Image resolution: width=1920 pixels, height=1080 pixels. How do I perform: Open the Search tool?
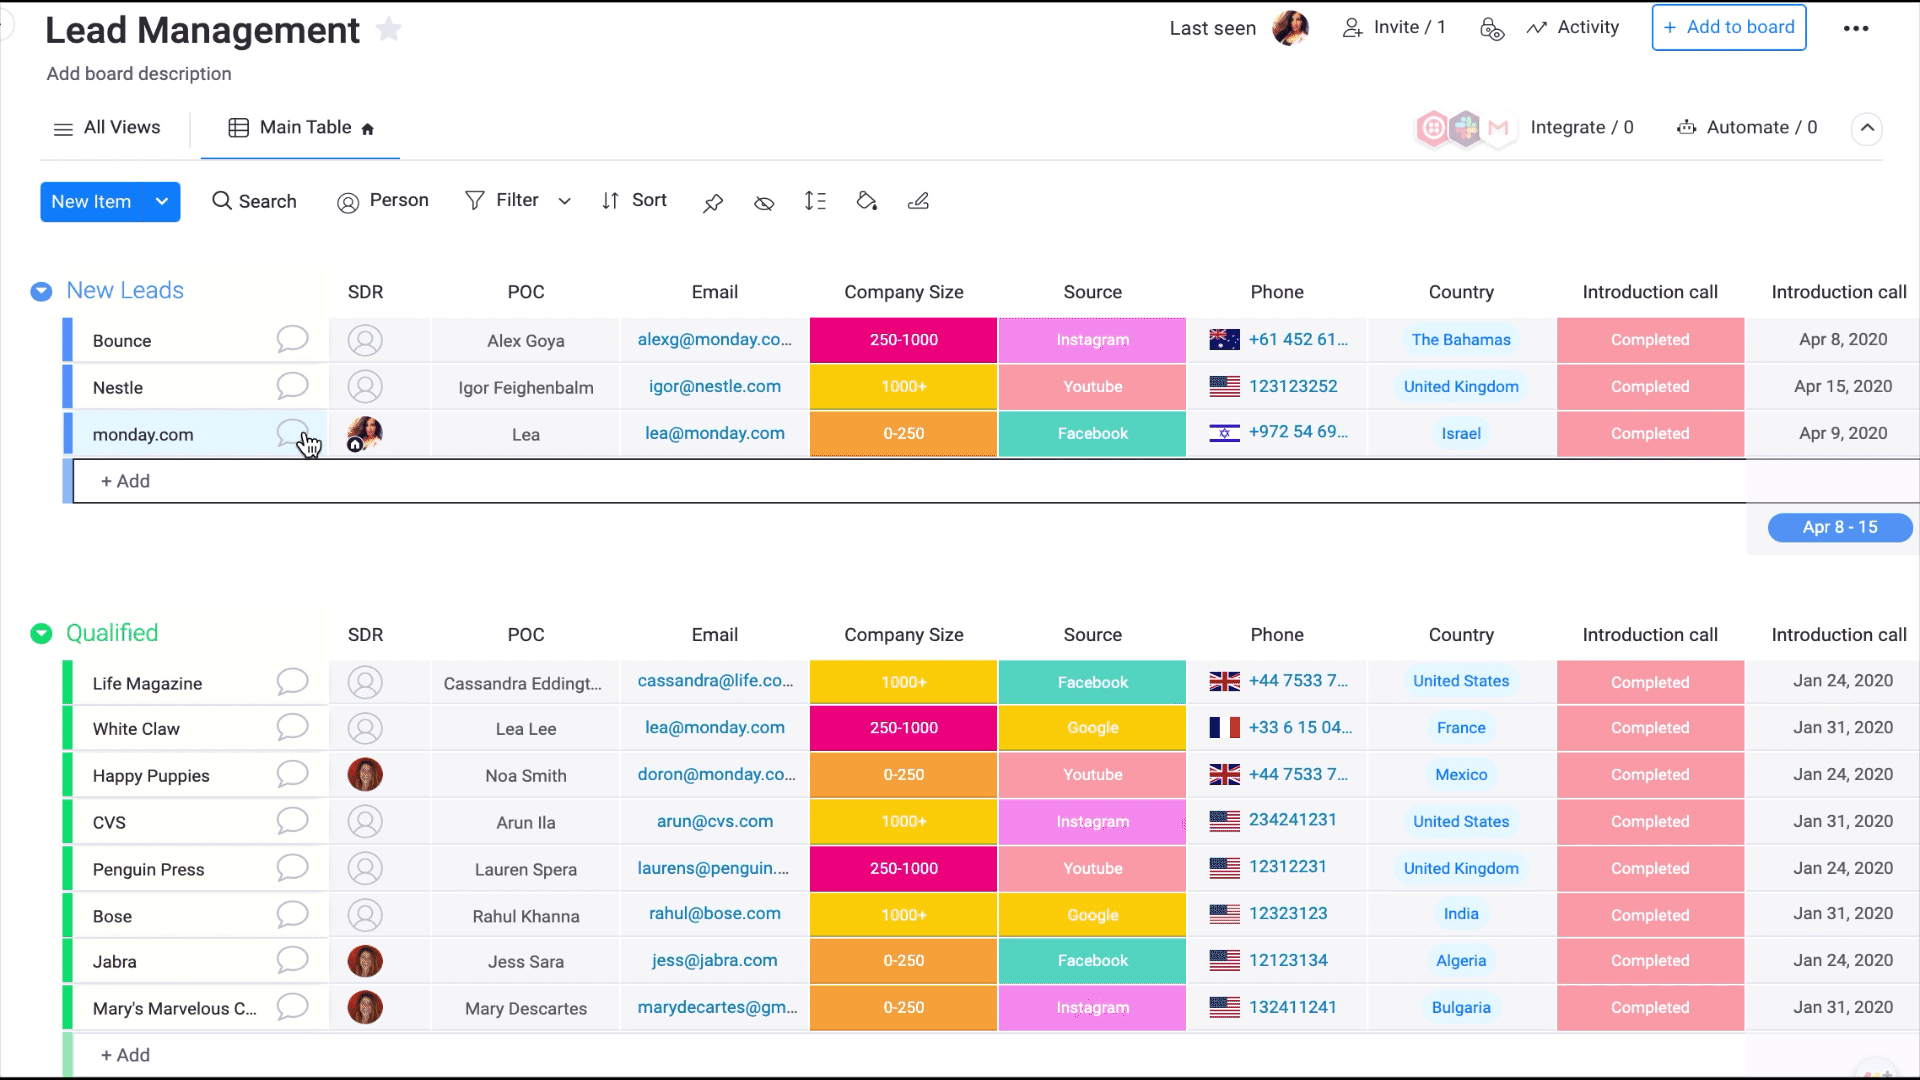pos(254,201)
